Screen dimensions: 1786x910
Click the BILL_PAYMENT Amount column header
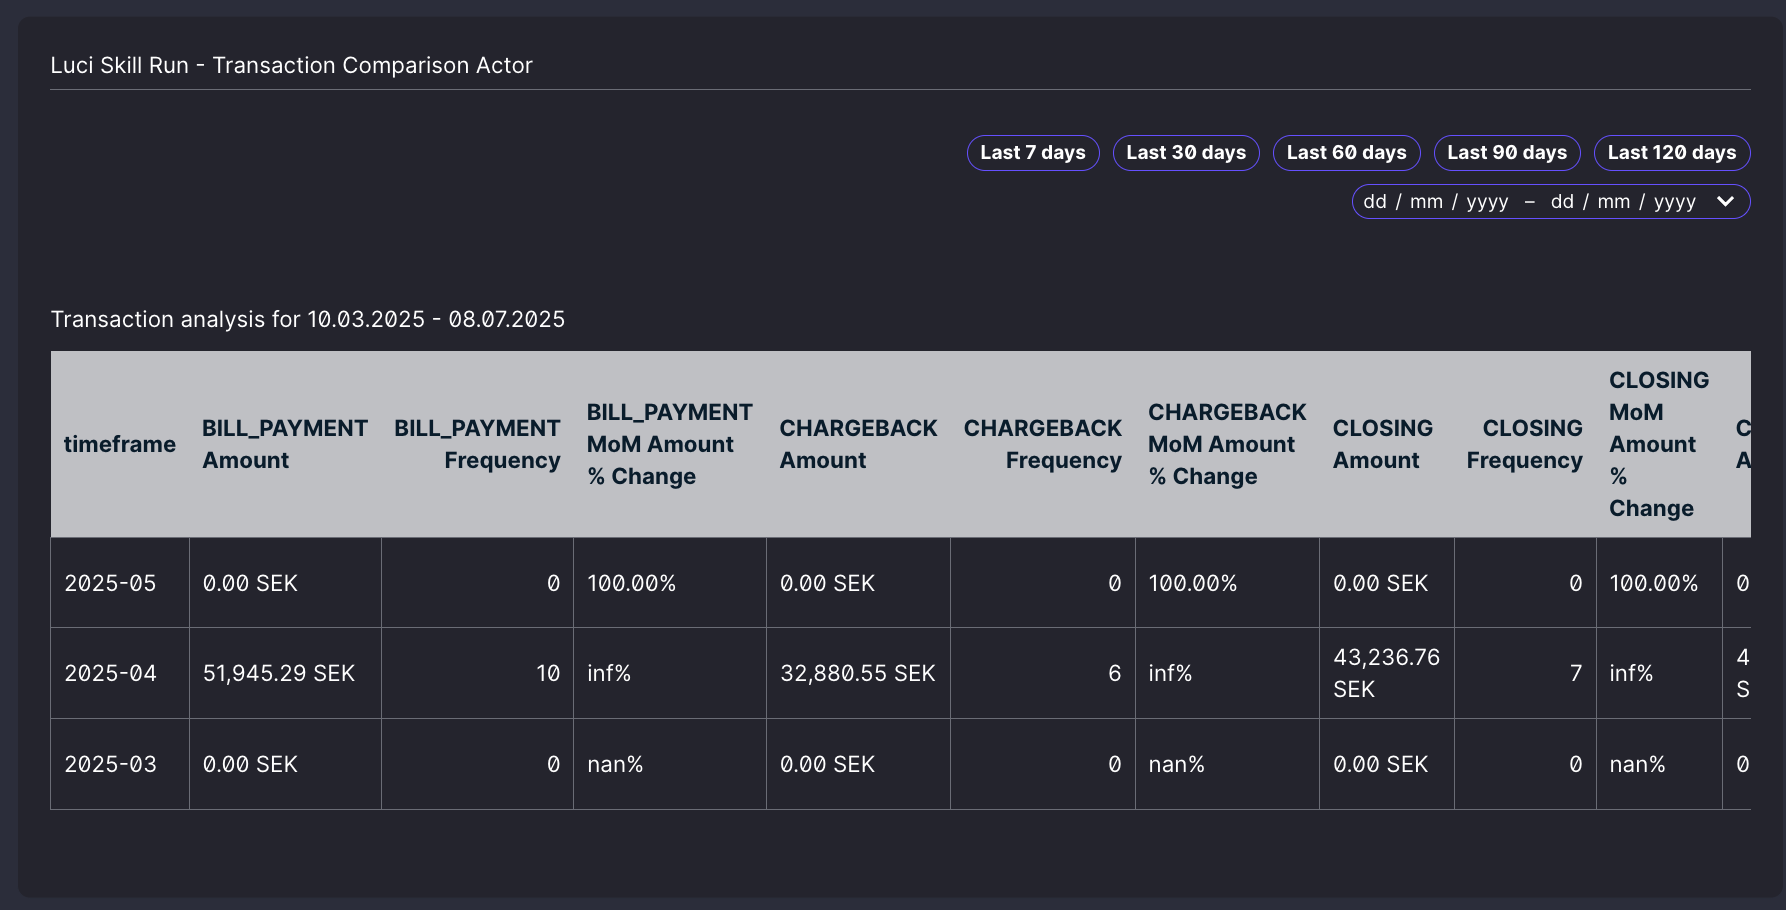click(285, 444)
